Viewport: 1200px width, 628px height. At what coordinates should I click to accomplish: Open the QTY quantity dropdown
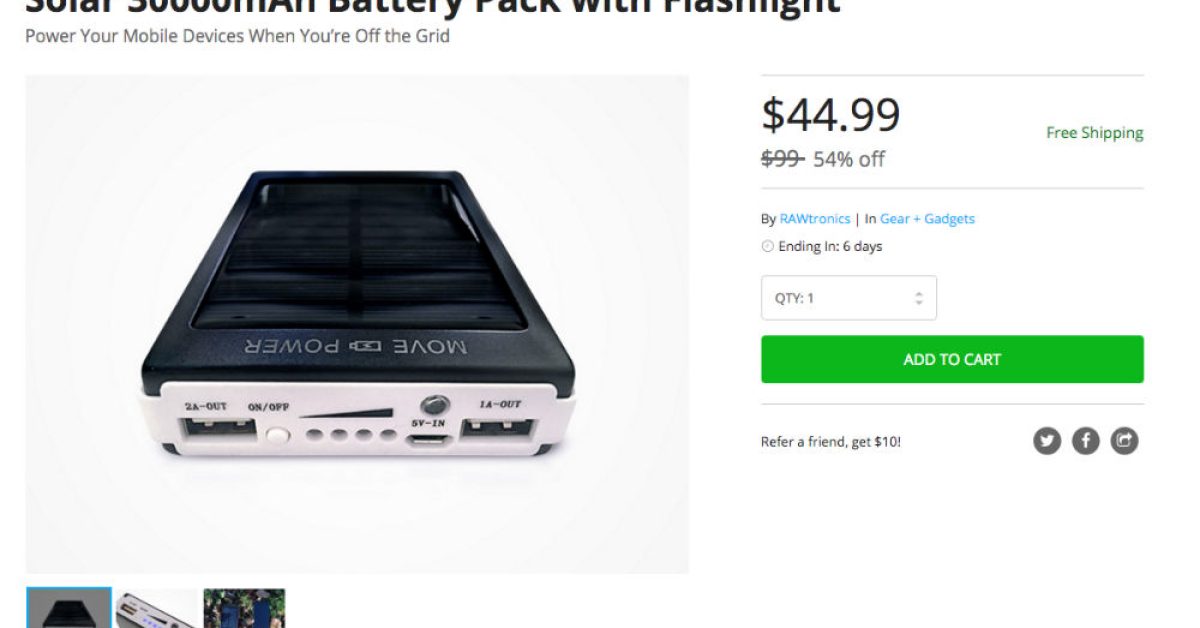click(x=849, y=298)
